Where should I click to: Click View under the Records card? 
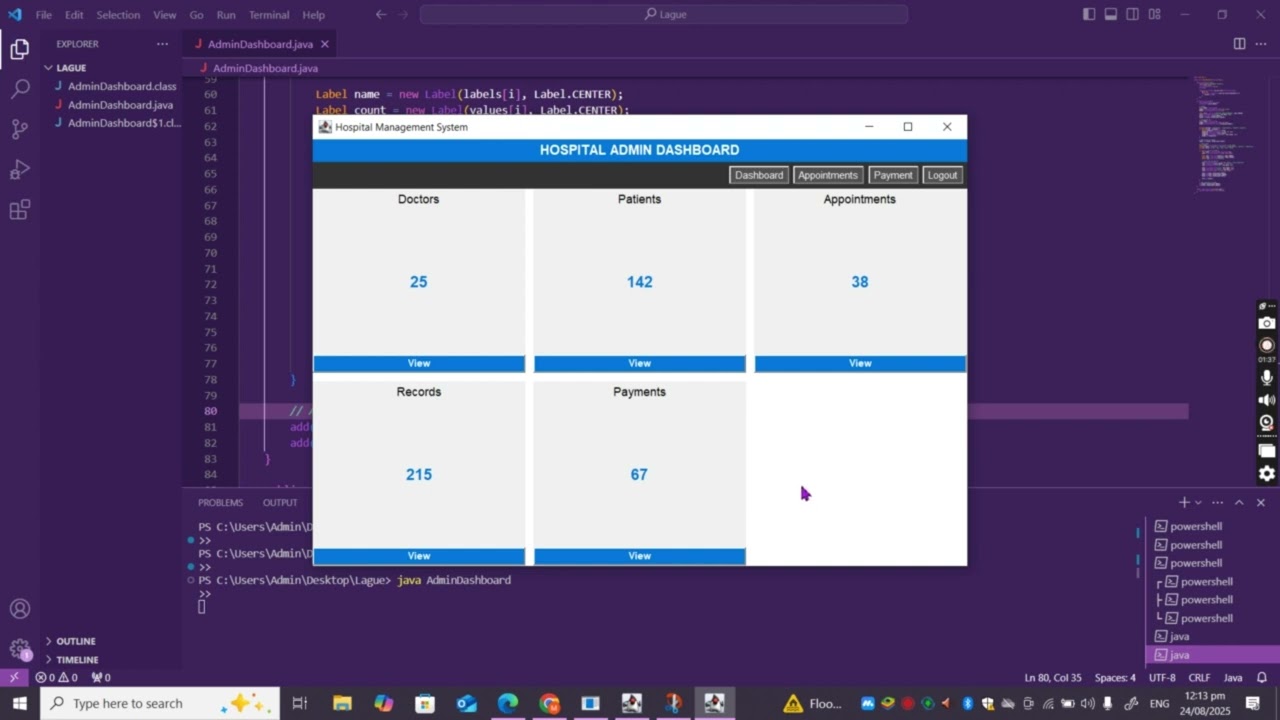(x=419, y=556)
